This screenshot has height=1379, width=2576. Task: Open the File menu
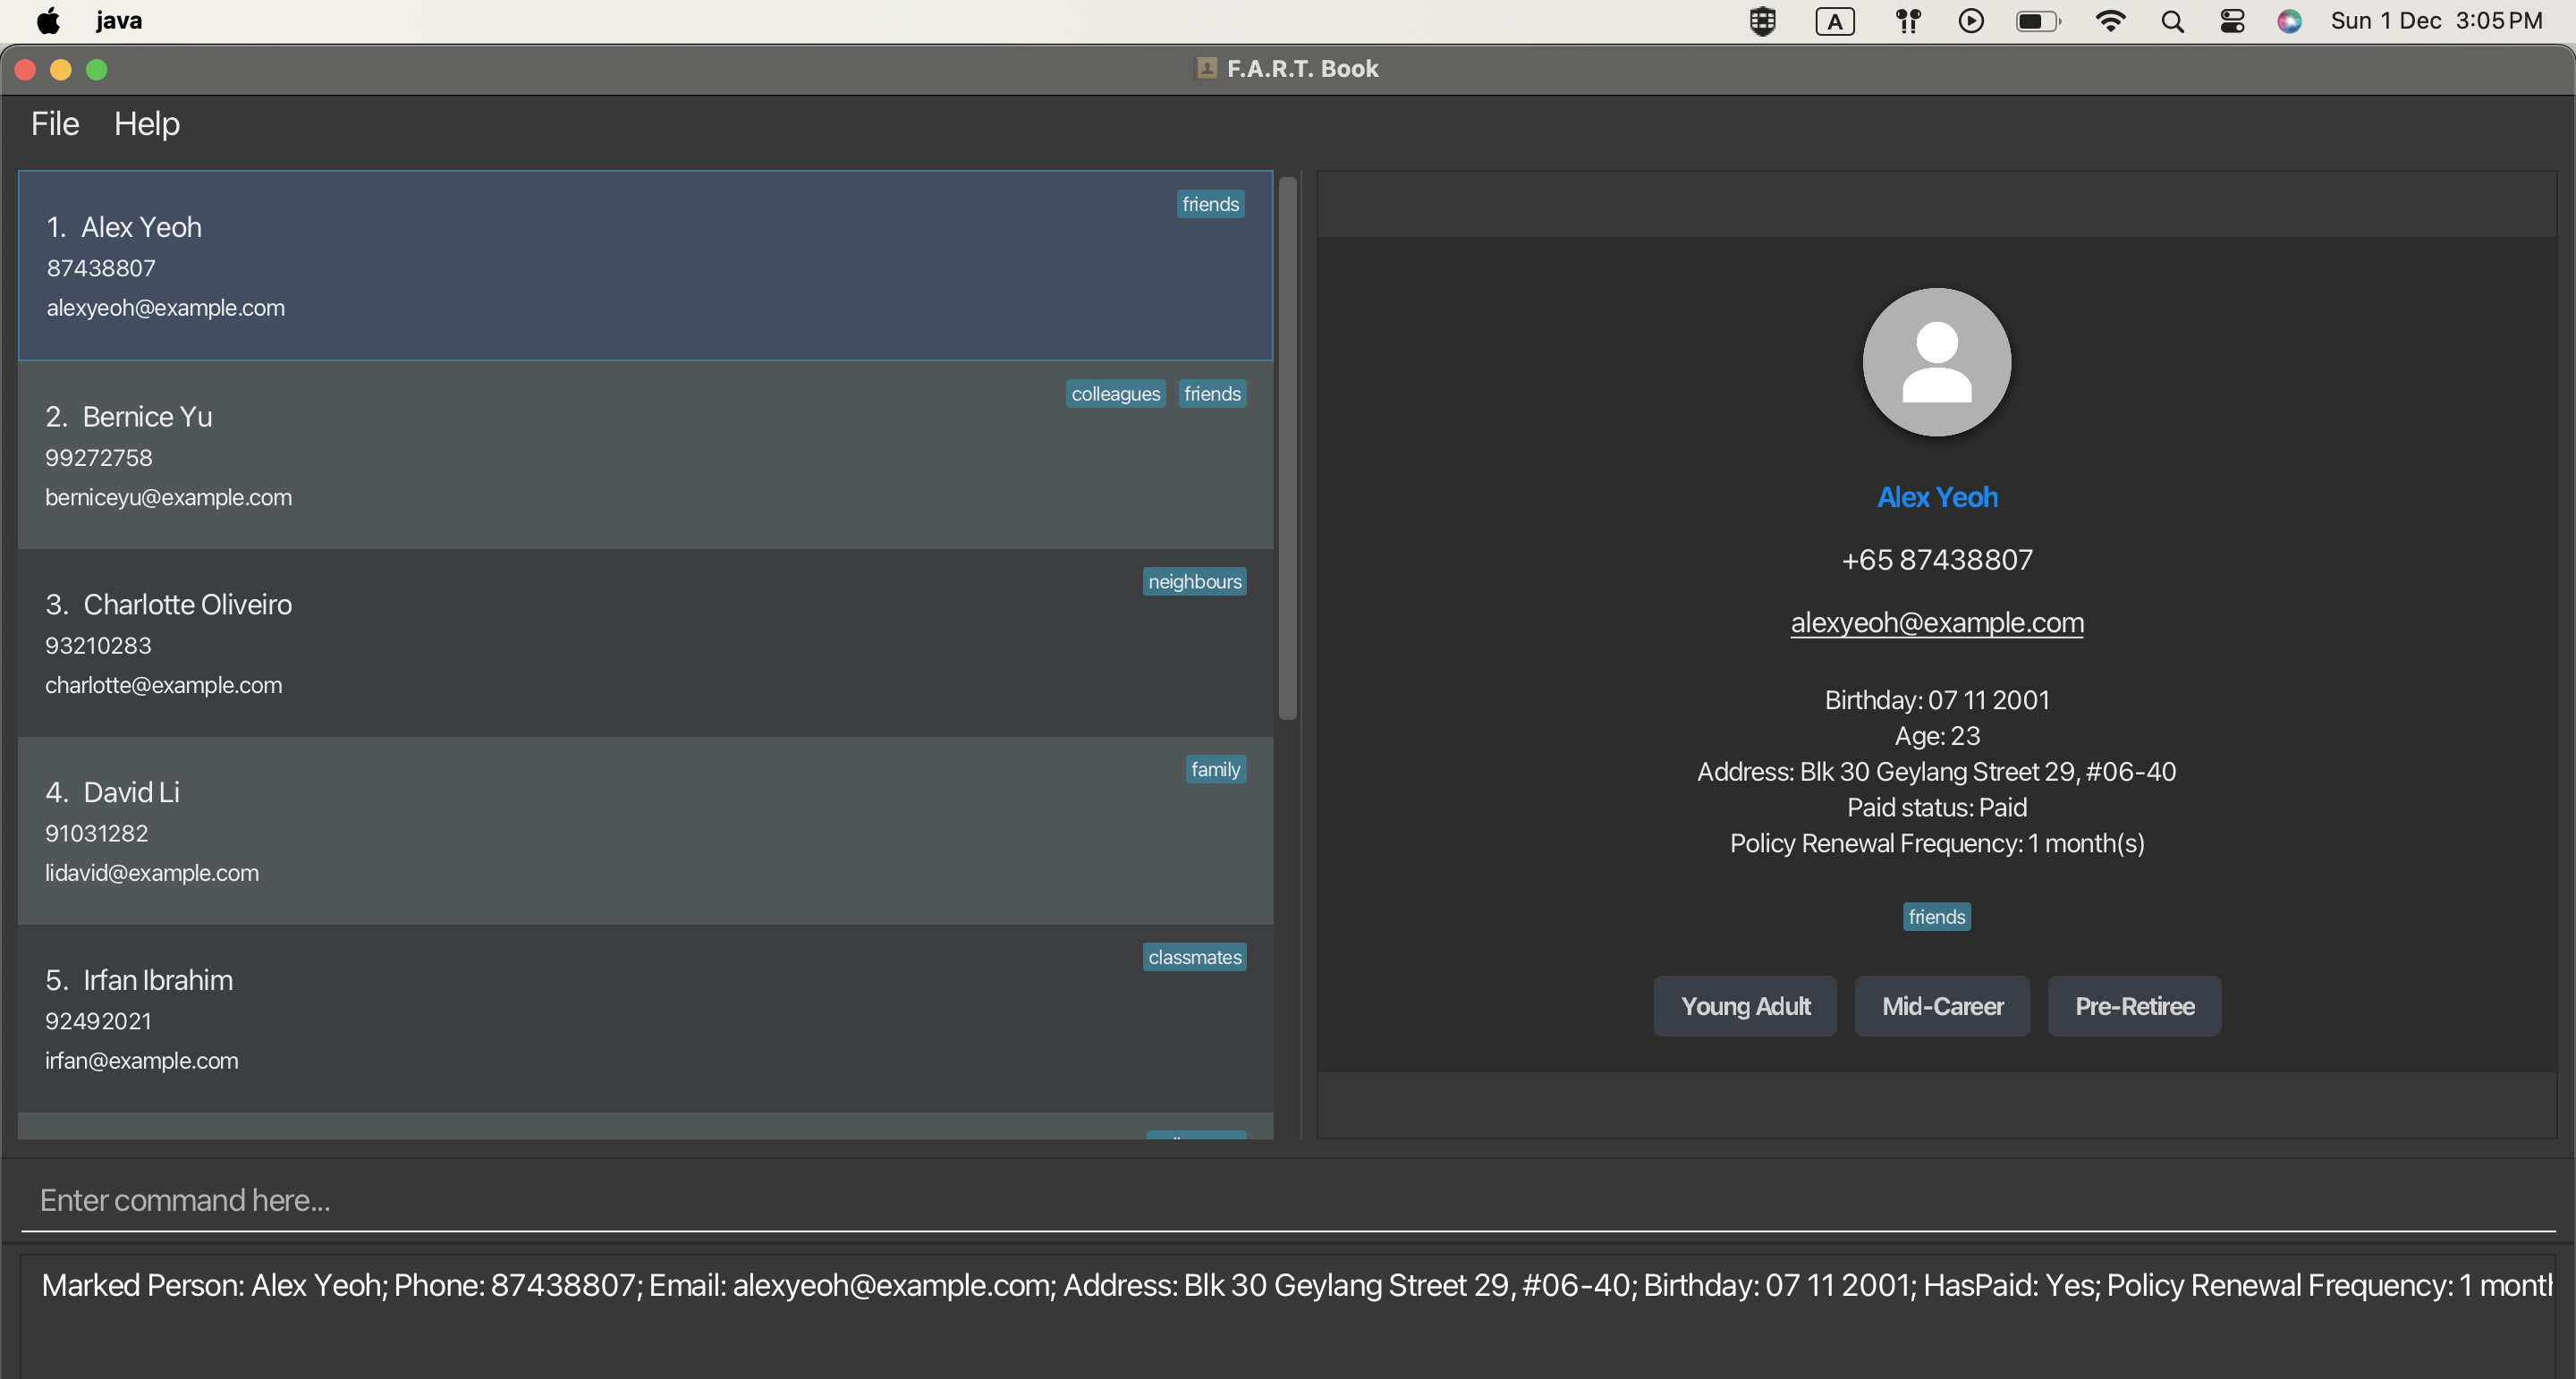[55, 123]
